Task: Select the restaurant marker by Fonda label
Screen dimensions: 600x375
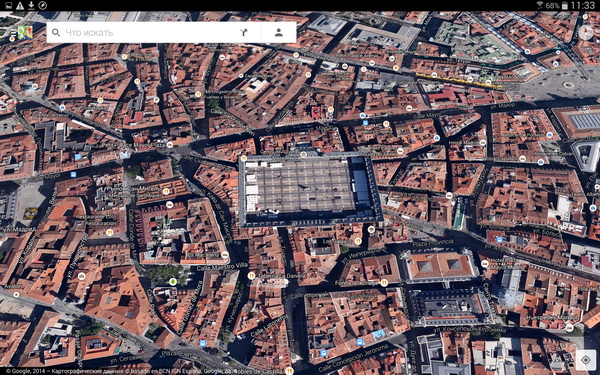Action: click(384, 282)
